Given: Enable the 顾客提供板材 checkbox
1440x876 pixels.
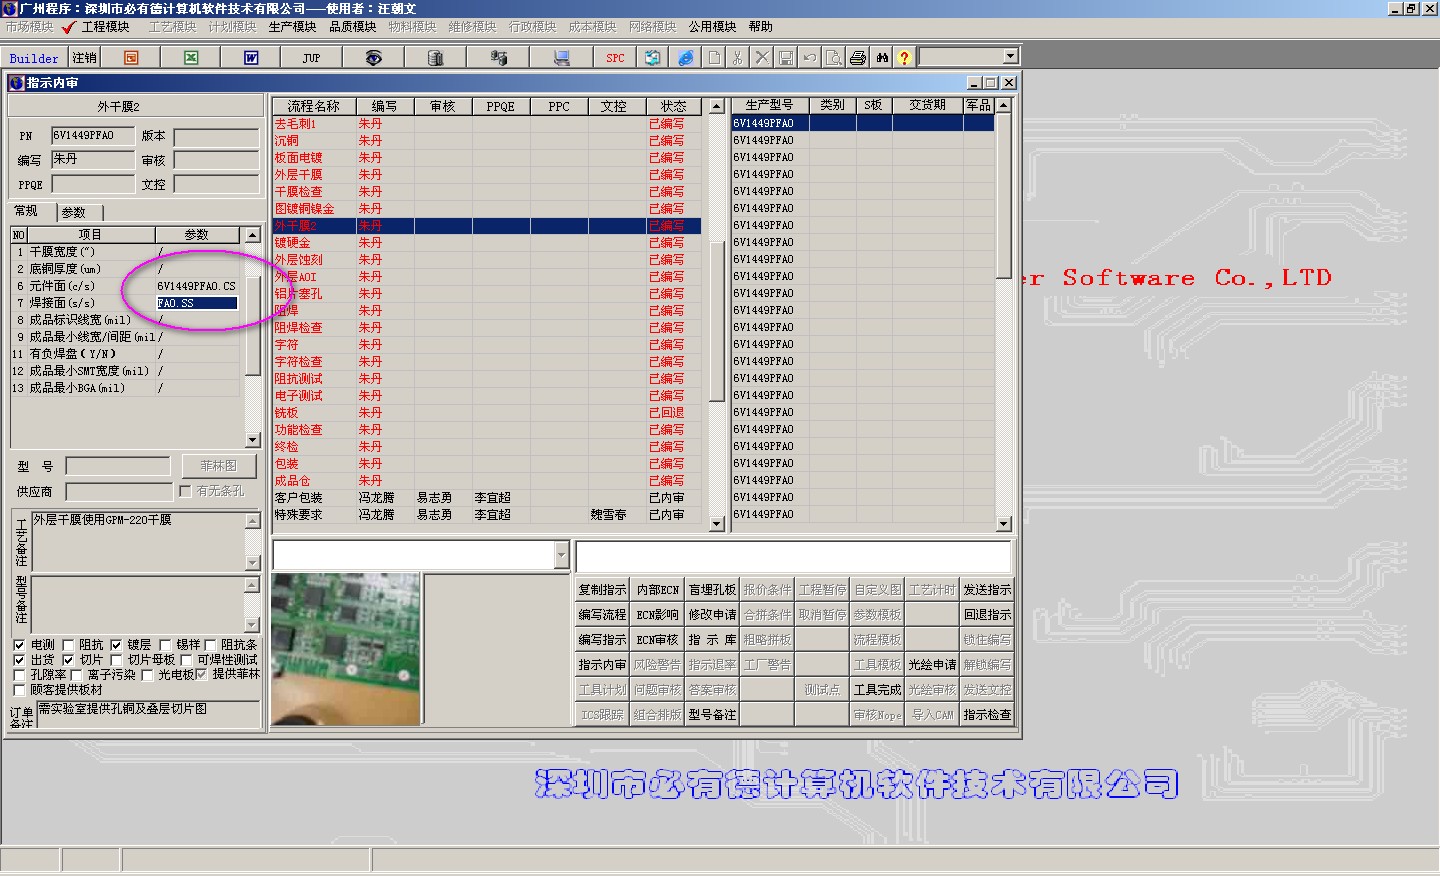Looking at the screenshot, I should point(19,690).
